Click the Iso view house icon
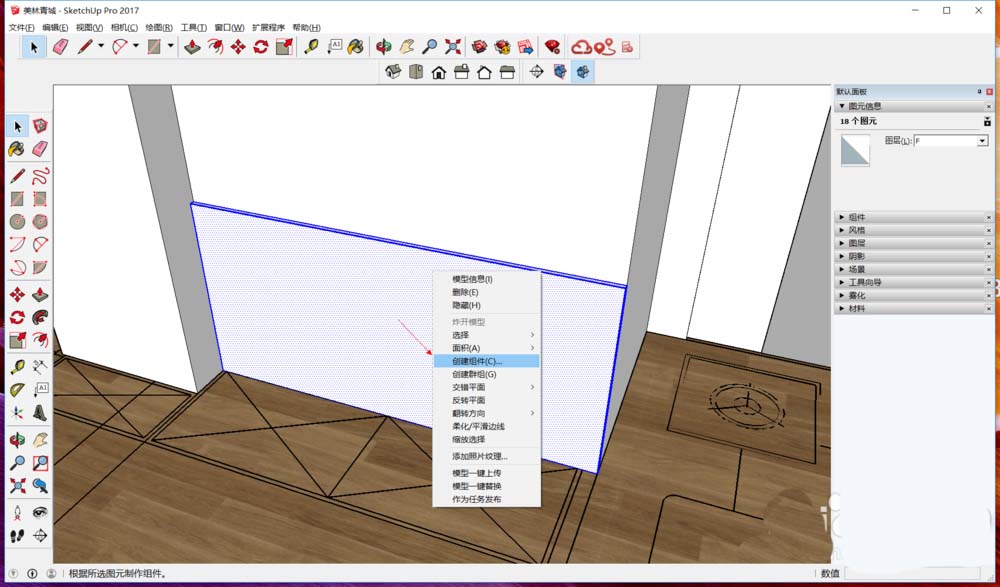 [391, 72]
